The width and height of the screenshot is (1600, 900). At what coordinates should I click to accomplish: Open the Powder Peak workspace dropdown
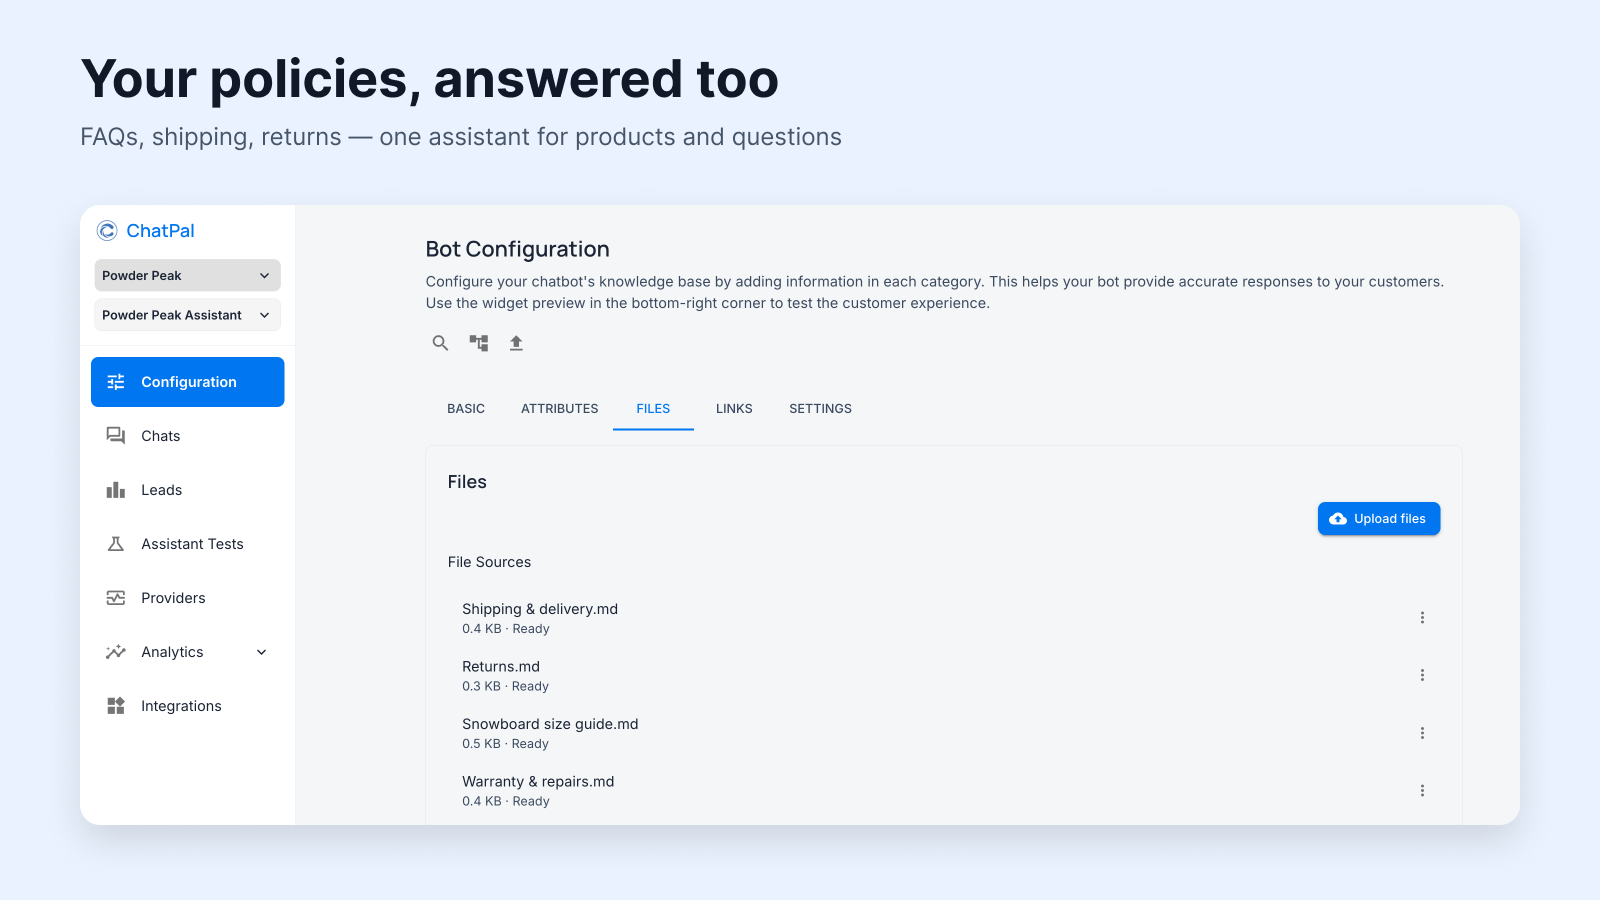point(188,275)
